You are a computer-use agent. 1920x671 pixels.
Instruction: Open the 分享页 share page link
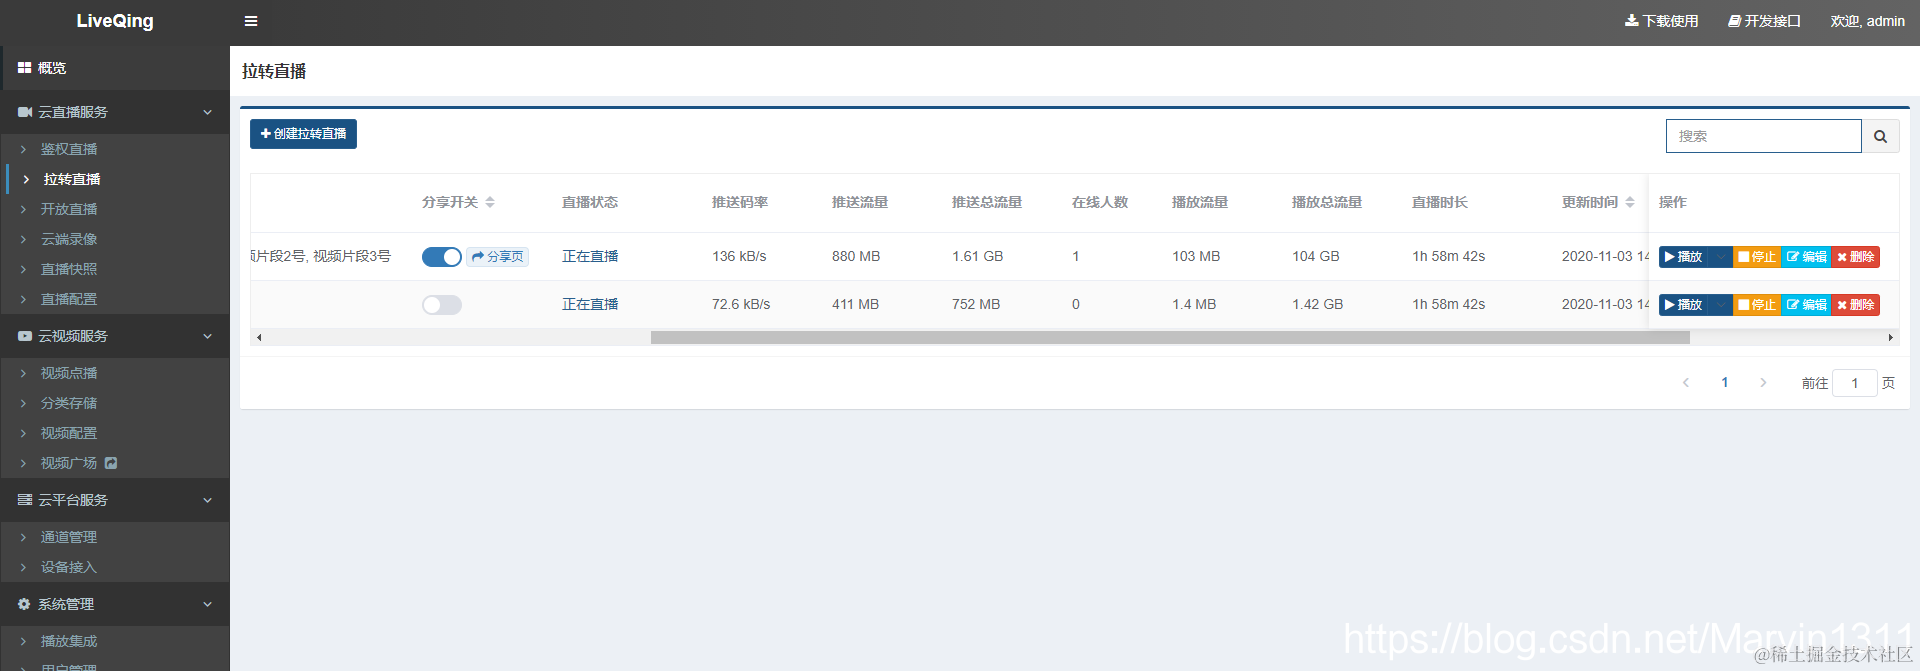coord(497,257)
